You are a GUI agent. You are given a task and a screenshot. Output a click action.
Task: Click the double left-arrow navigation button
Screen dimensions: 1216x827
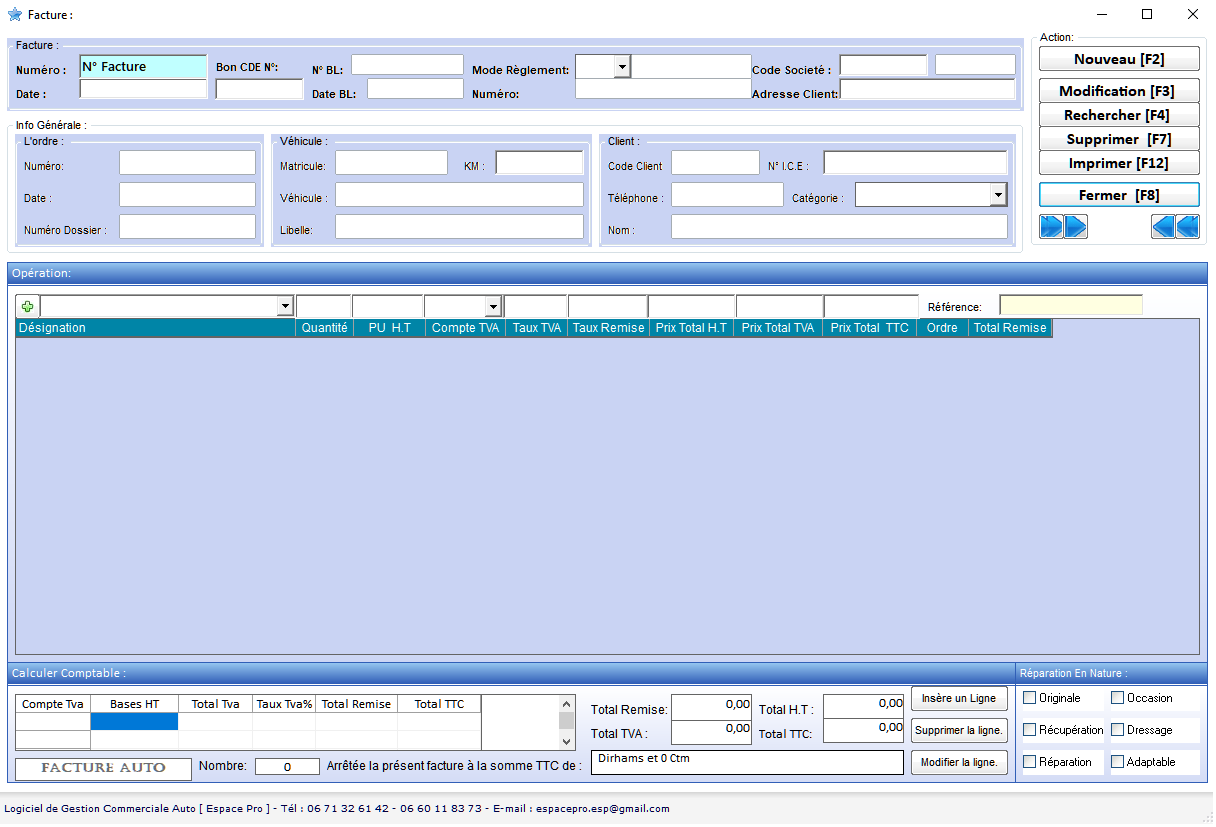pyautogui.click(x=1188, y=227)
